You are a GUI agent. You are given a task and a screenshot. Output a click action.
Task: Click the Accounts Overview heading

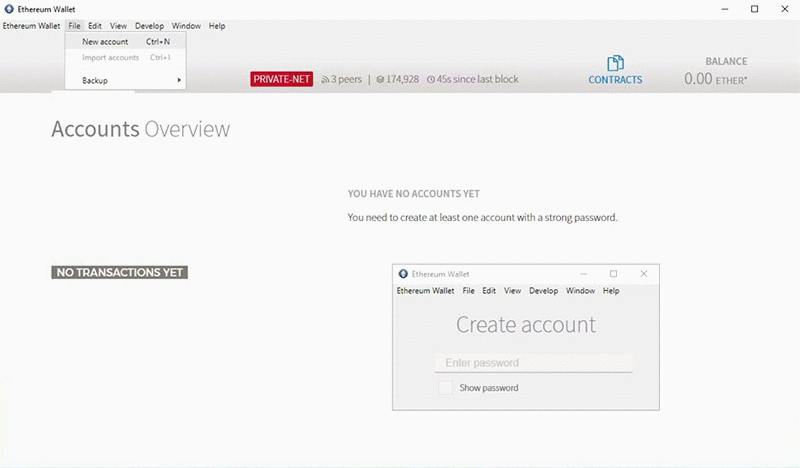(x=140, y=129)
